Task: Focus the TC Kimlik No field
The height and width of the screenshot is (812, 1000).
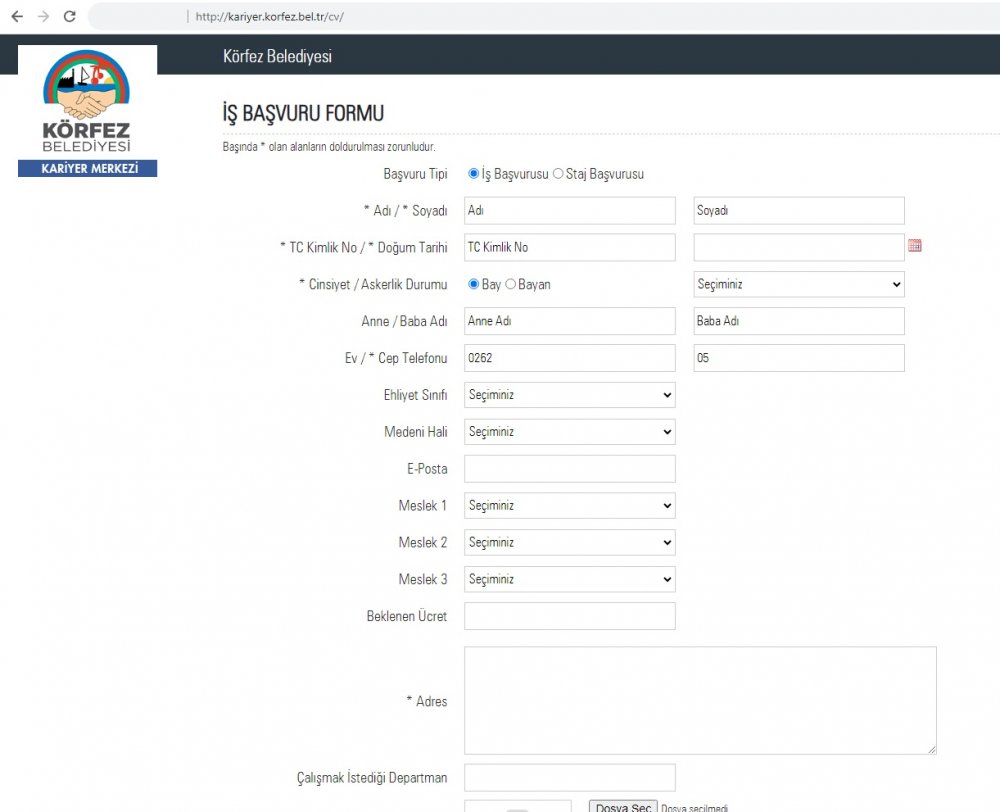Action: (x=569, y=247)
